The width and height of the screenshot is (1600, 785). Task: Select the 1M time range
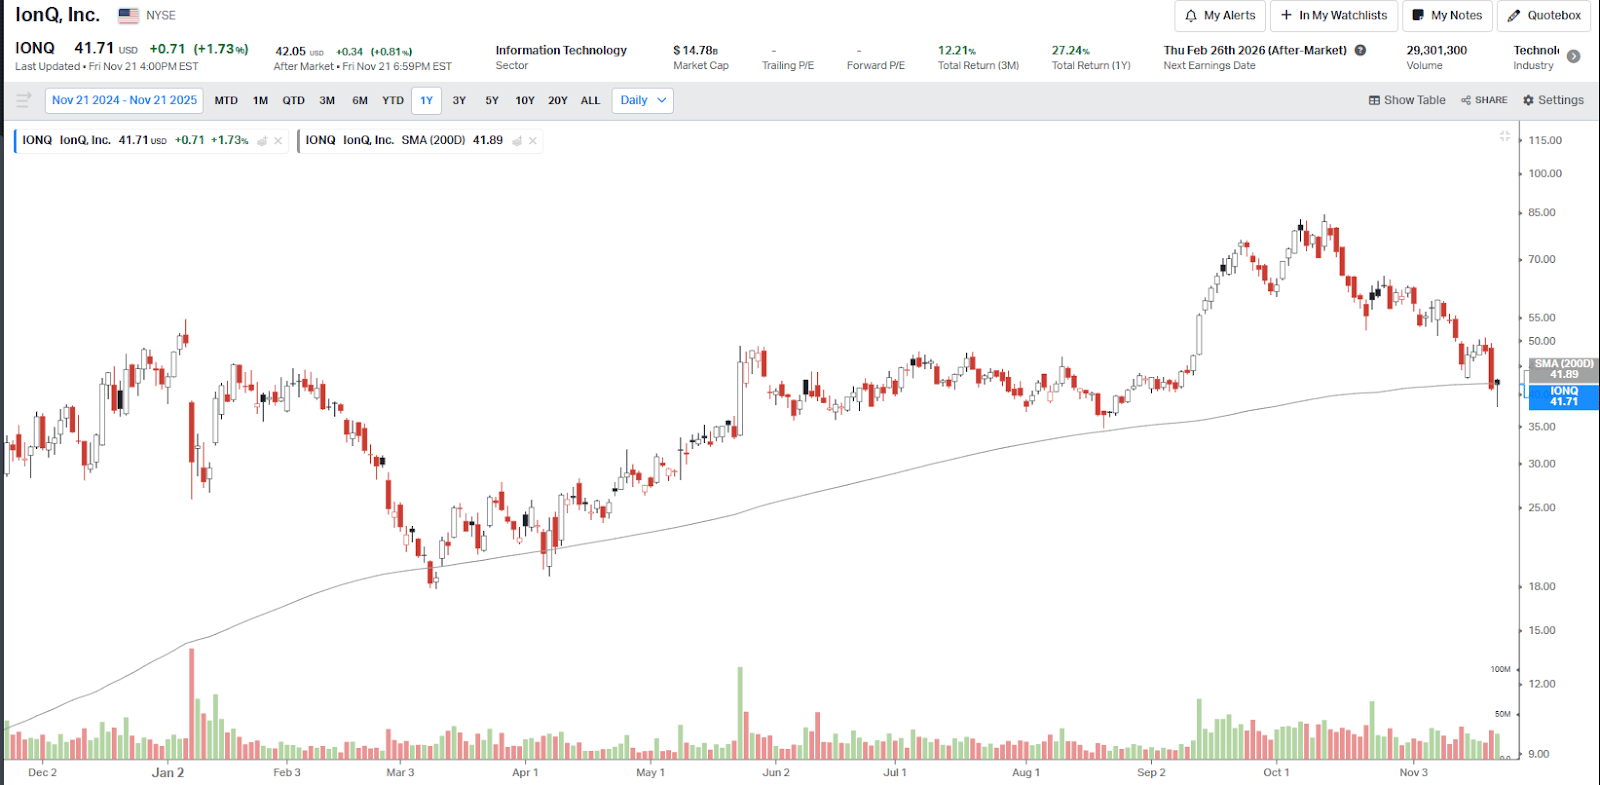260,100
